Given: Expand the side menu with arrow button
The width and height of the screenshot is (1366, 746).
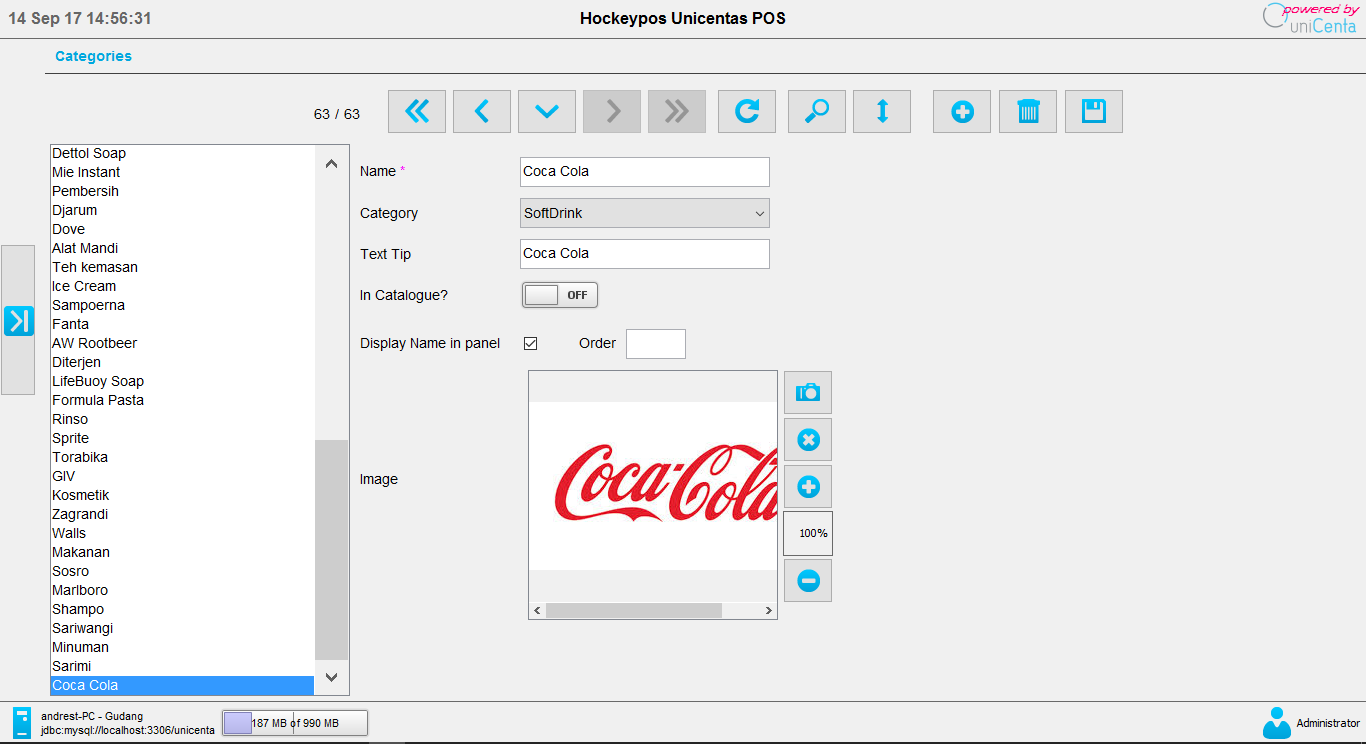Looking at the screenshot, I should 18,320.
